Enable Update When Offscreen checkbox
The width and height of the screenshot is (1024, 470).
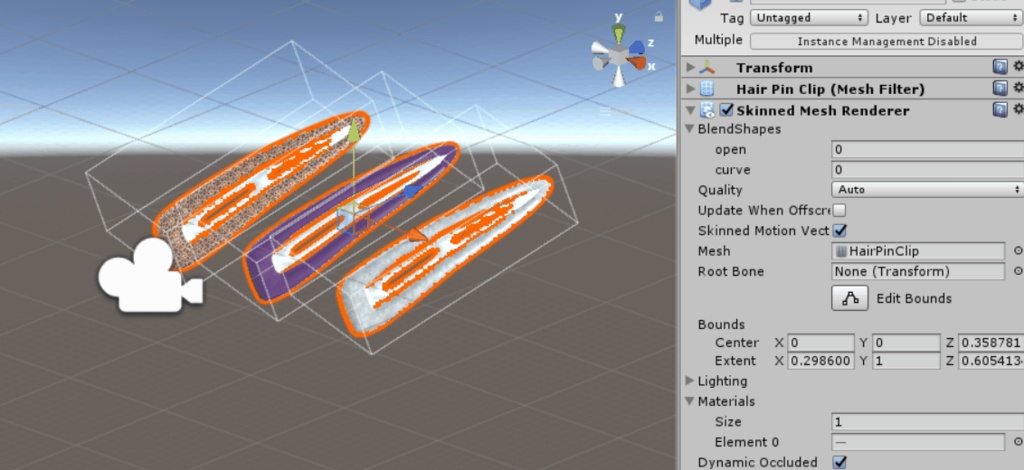(840, 210)
